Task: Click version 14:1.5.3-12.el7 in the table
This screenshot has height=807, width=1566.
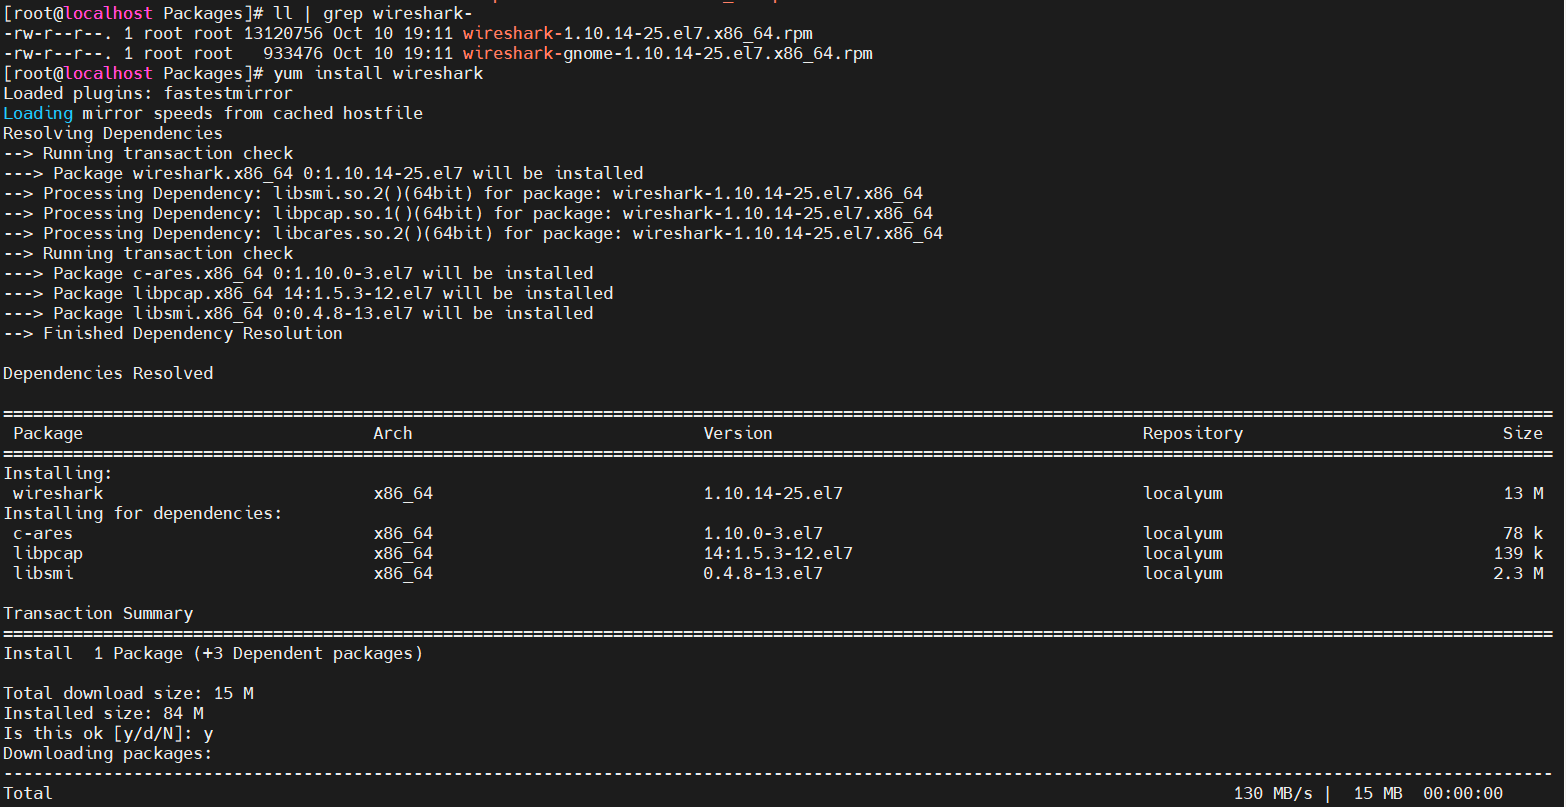Action: click(778, 553)
